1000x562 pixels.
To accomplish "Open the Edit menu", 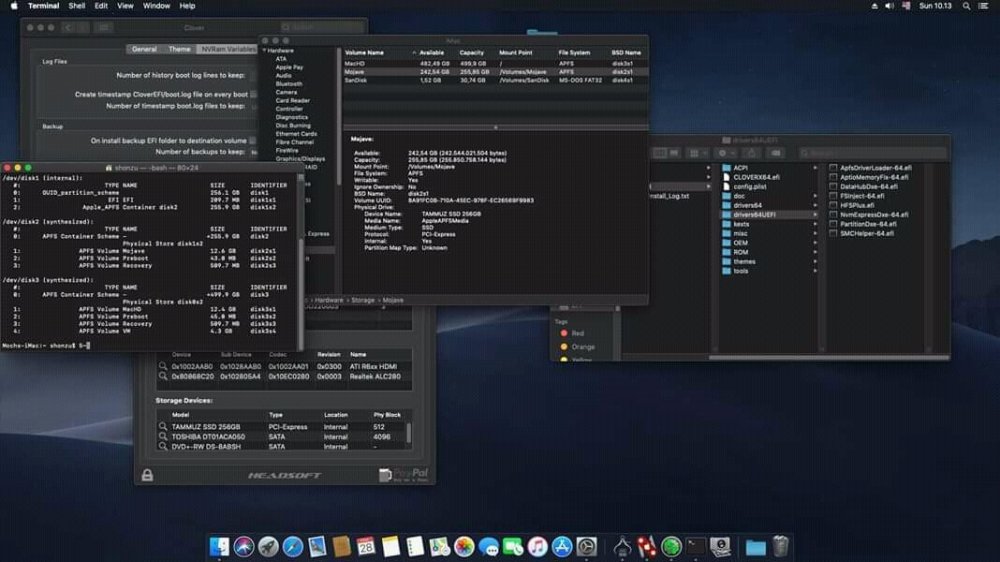I will pyautogui.click(x=101, y=6).
